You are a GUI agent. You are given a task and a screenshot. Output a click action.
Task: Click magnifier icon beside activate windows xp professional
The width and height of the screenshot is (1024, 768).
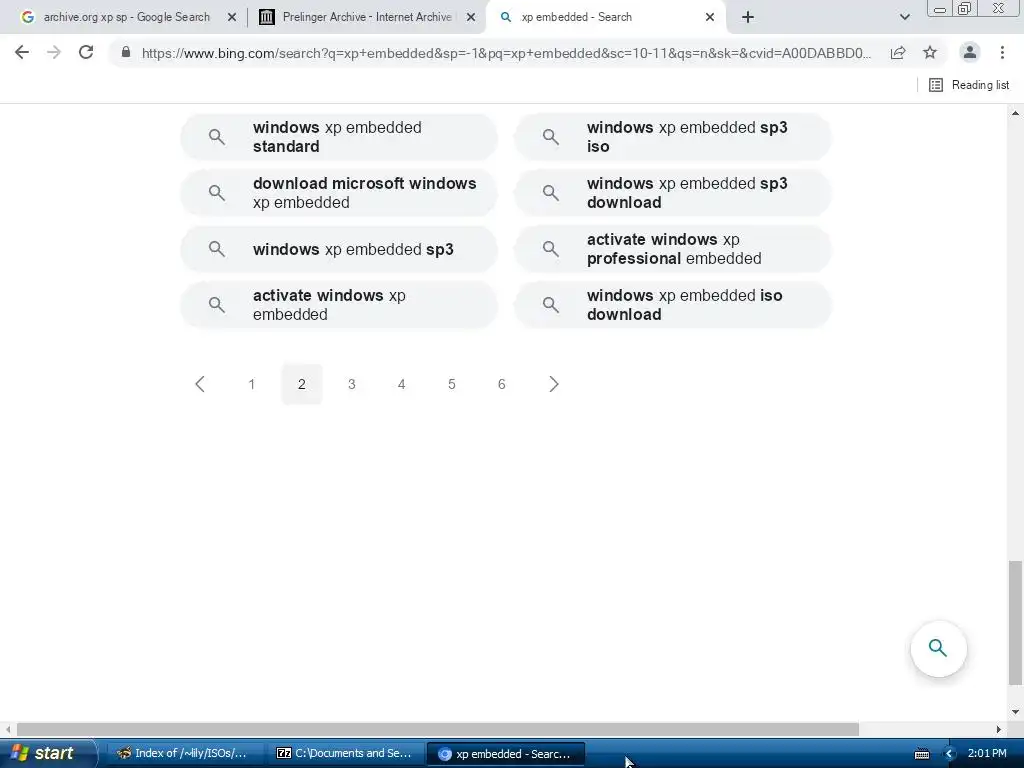point(551,249)
